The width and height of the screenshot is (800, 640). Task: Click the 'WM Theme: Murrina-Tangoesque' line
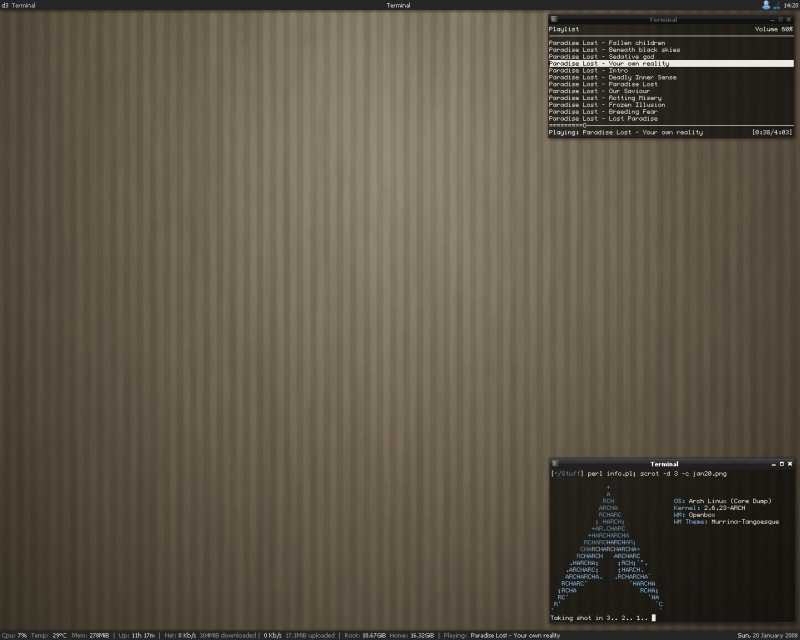tap(727, 522)
